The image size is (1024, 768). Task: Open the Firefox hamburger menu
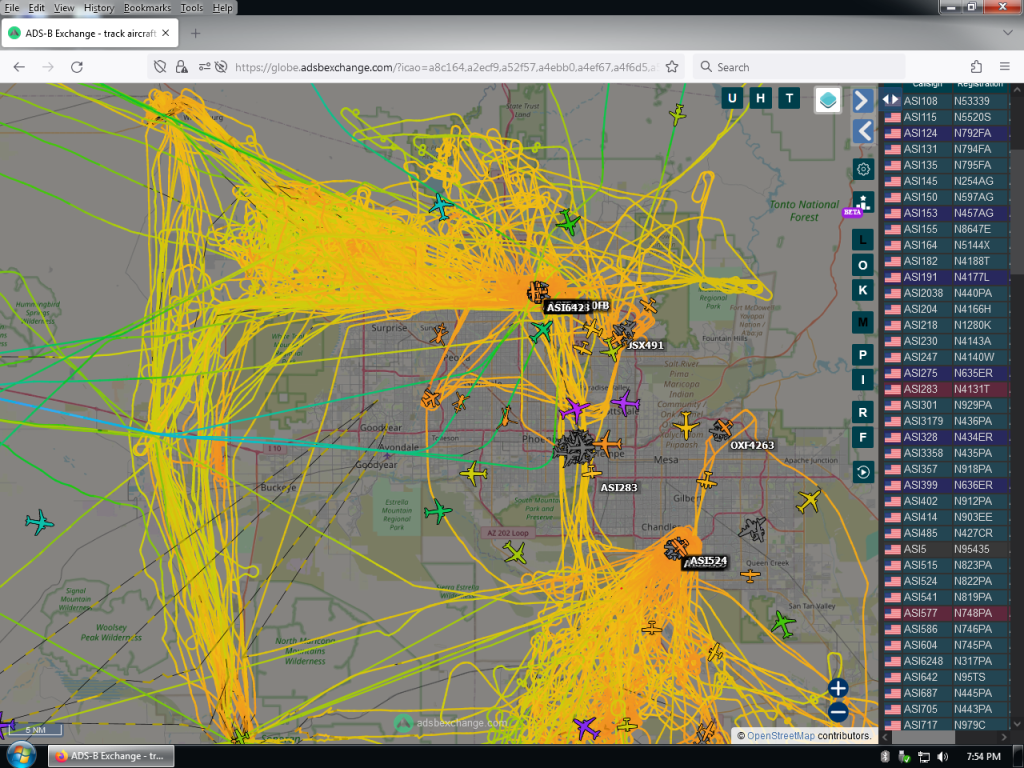click(x=1004, y=67)
